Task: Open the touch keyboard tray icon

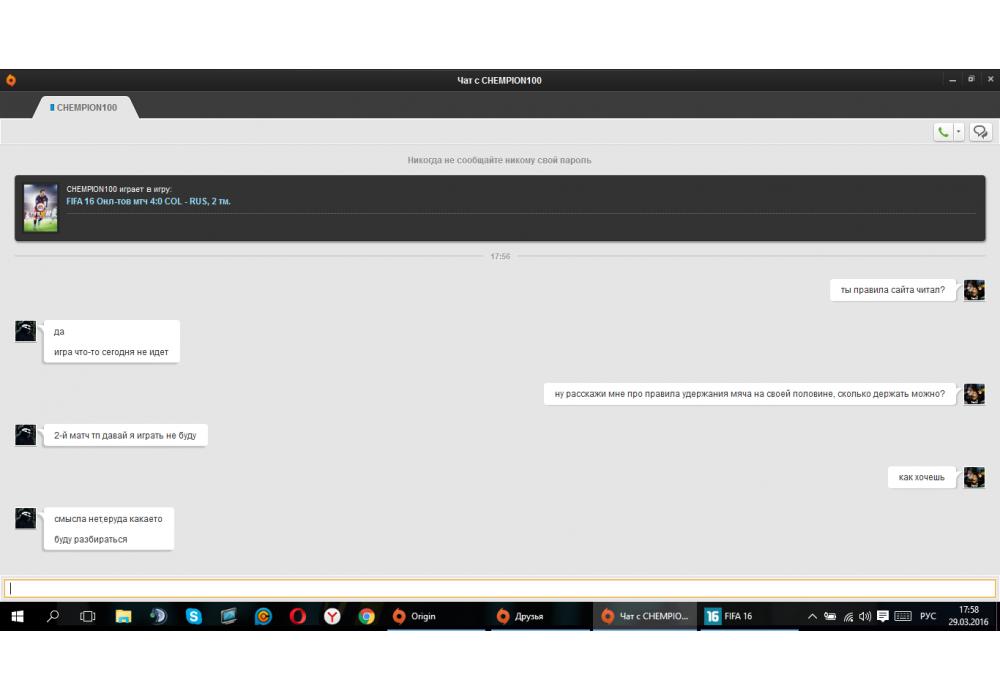Action: click(x=902, y=616)
